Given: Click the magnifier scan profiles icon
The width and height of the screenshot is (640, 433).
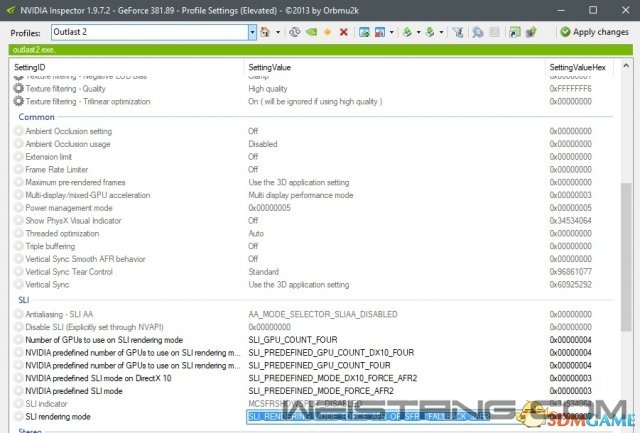Looking at the screenshot, I should click(478, 32).
